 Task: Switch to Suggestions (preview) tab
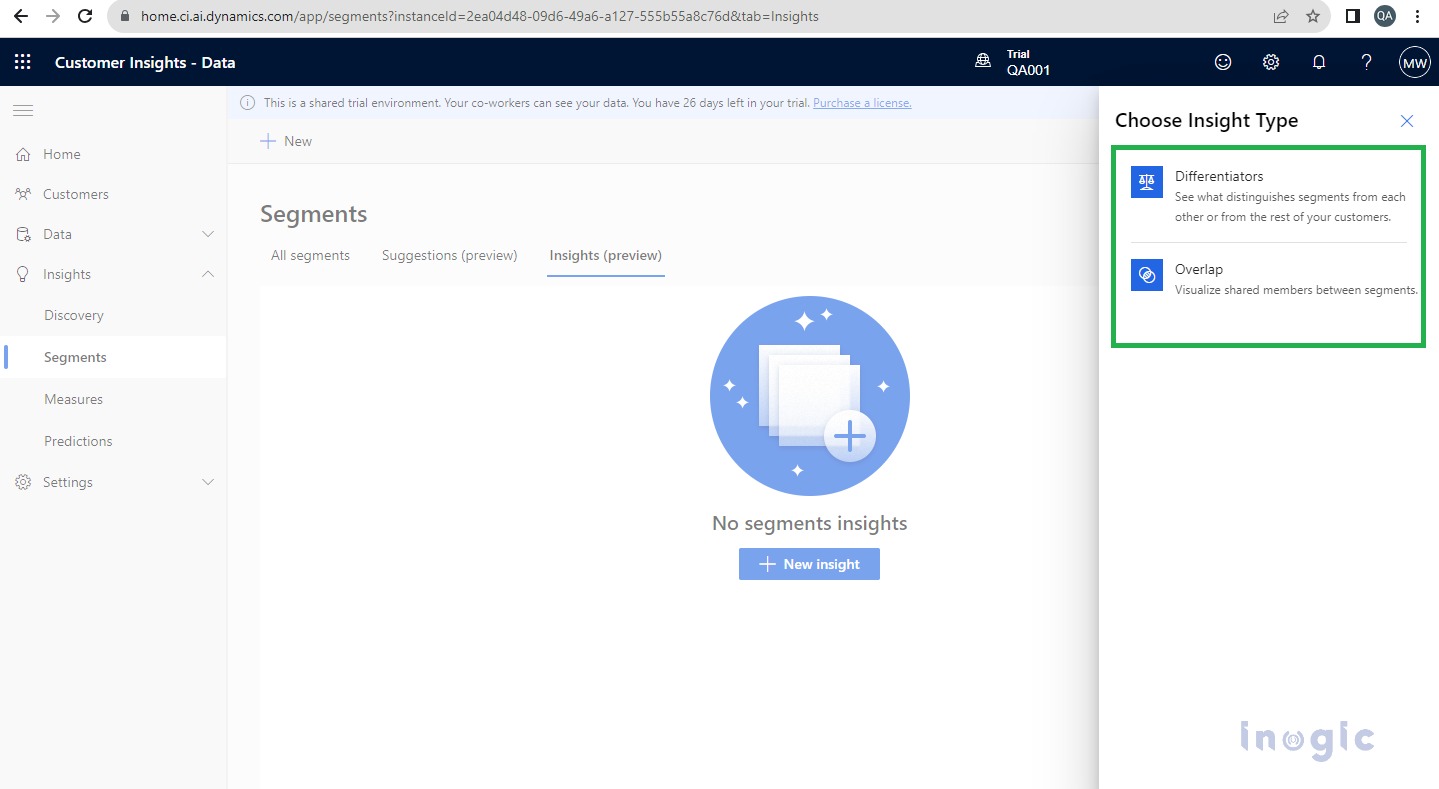point(450,255)
